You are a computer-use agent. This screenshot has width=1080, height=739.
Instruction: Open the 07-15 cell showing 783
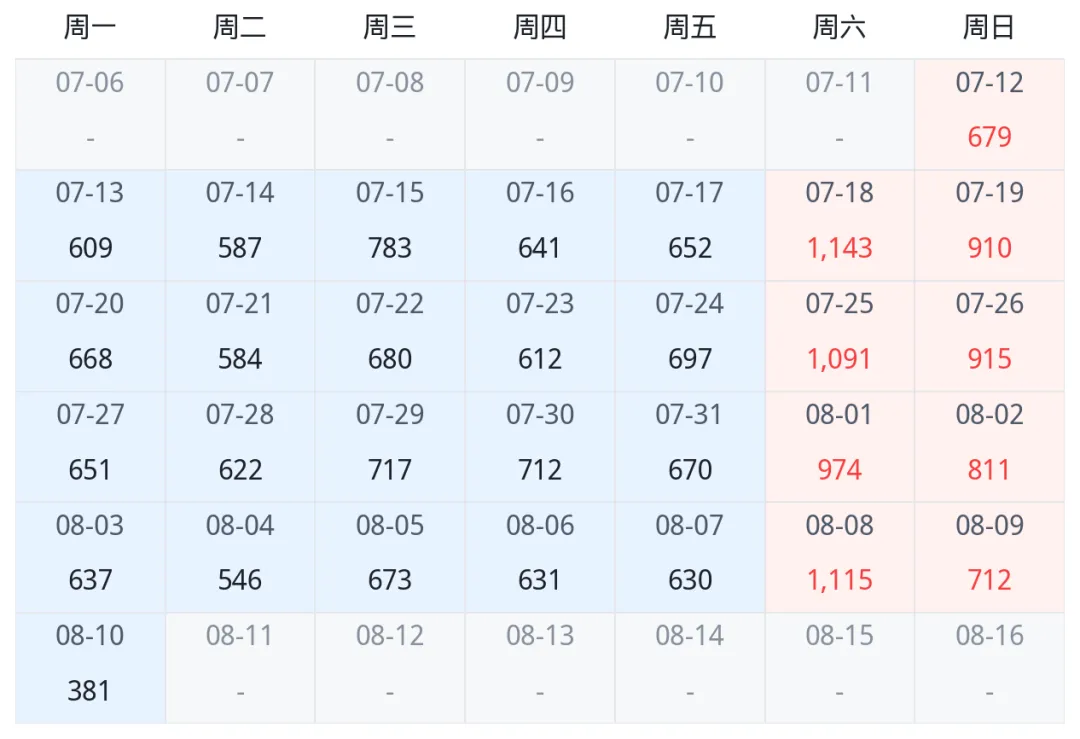390,225
